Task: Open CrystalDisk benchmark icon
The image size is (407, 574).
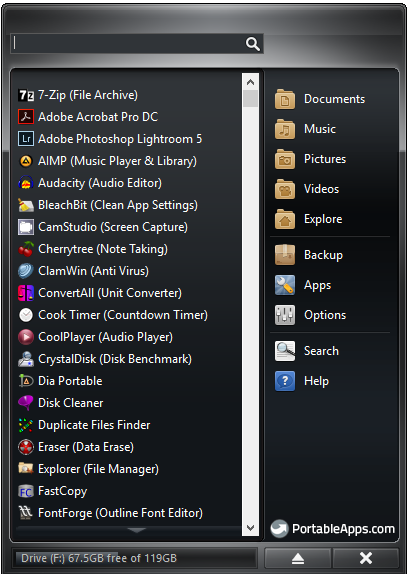Action: click(x=26, y=359)
